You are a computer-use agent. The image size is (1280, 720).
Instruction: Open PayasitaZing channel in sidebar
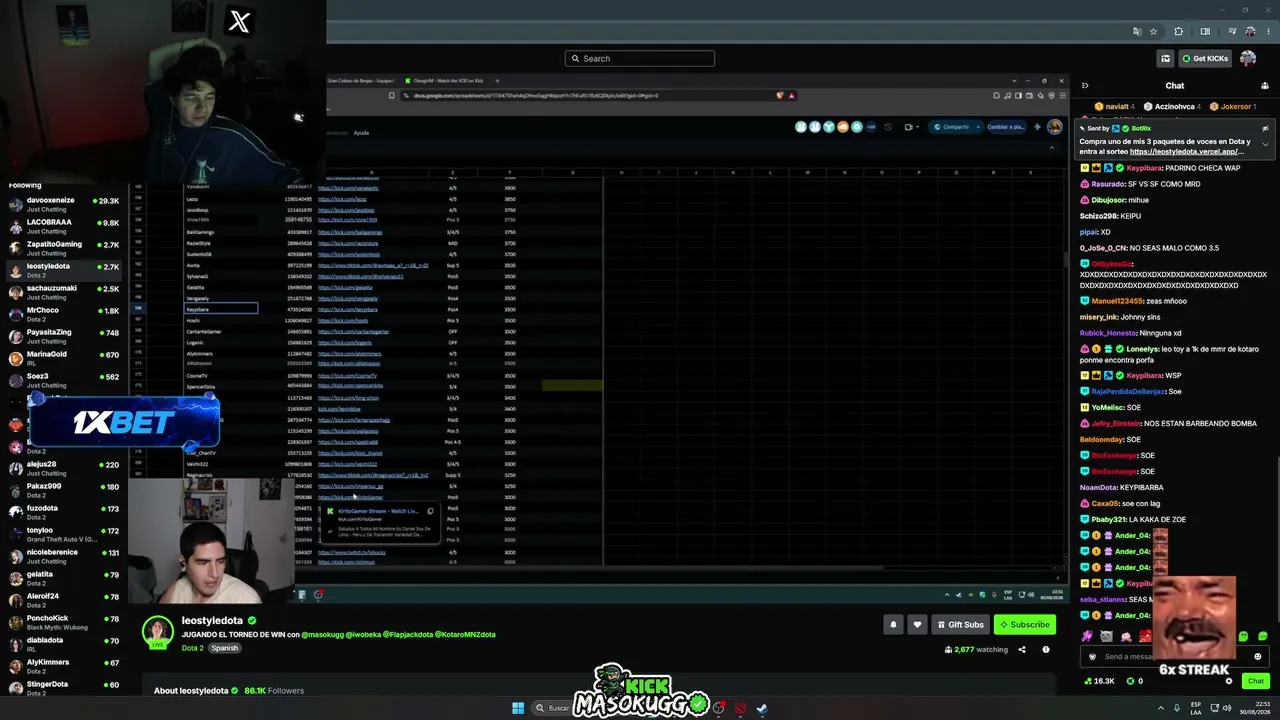(x=64, y=336)
